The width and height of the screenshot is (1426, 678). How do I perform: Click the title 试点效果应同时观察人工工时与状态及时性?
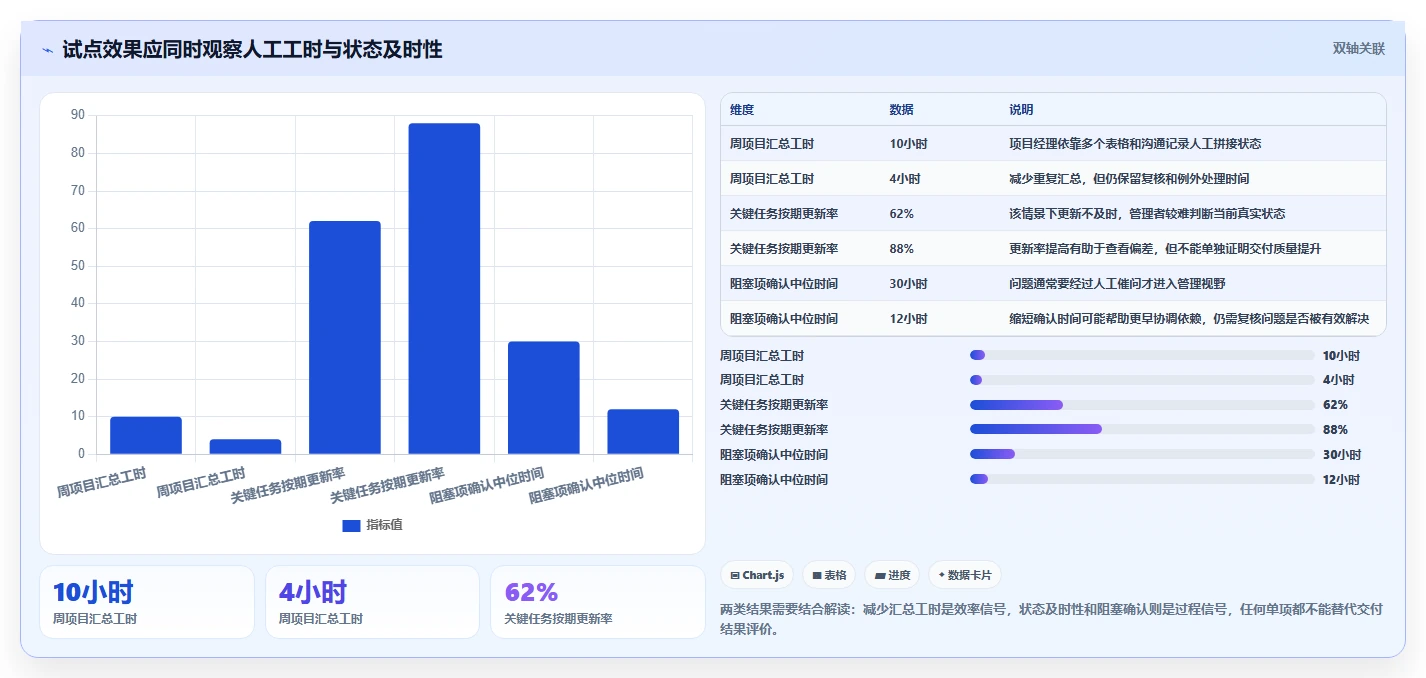pyautogui.click(x=252, y=49)
